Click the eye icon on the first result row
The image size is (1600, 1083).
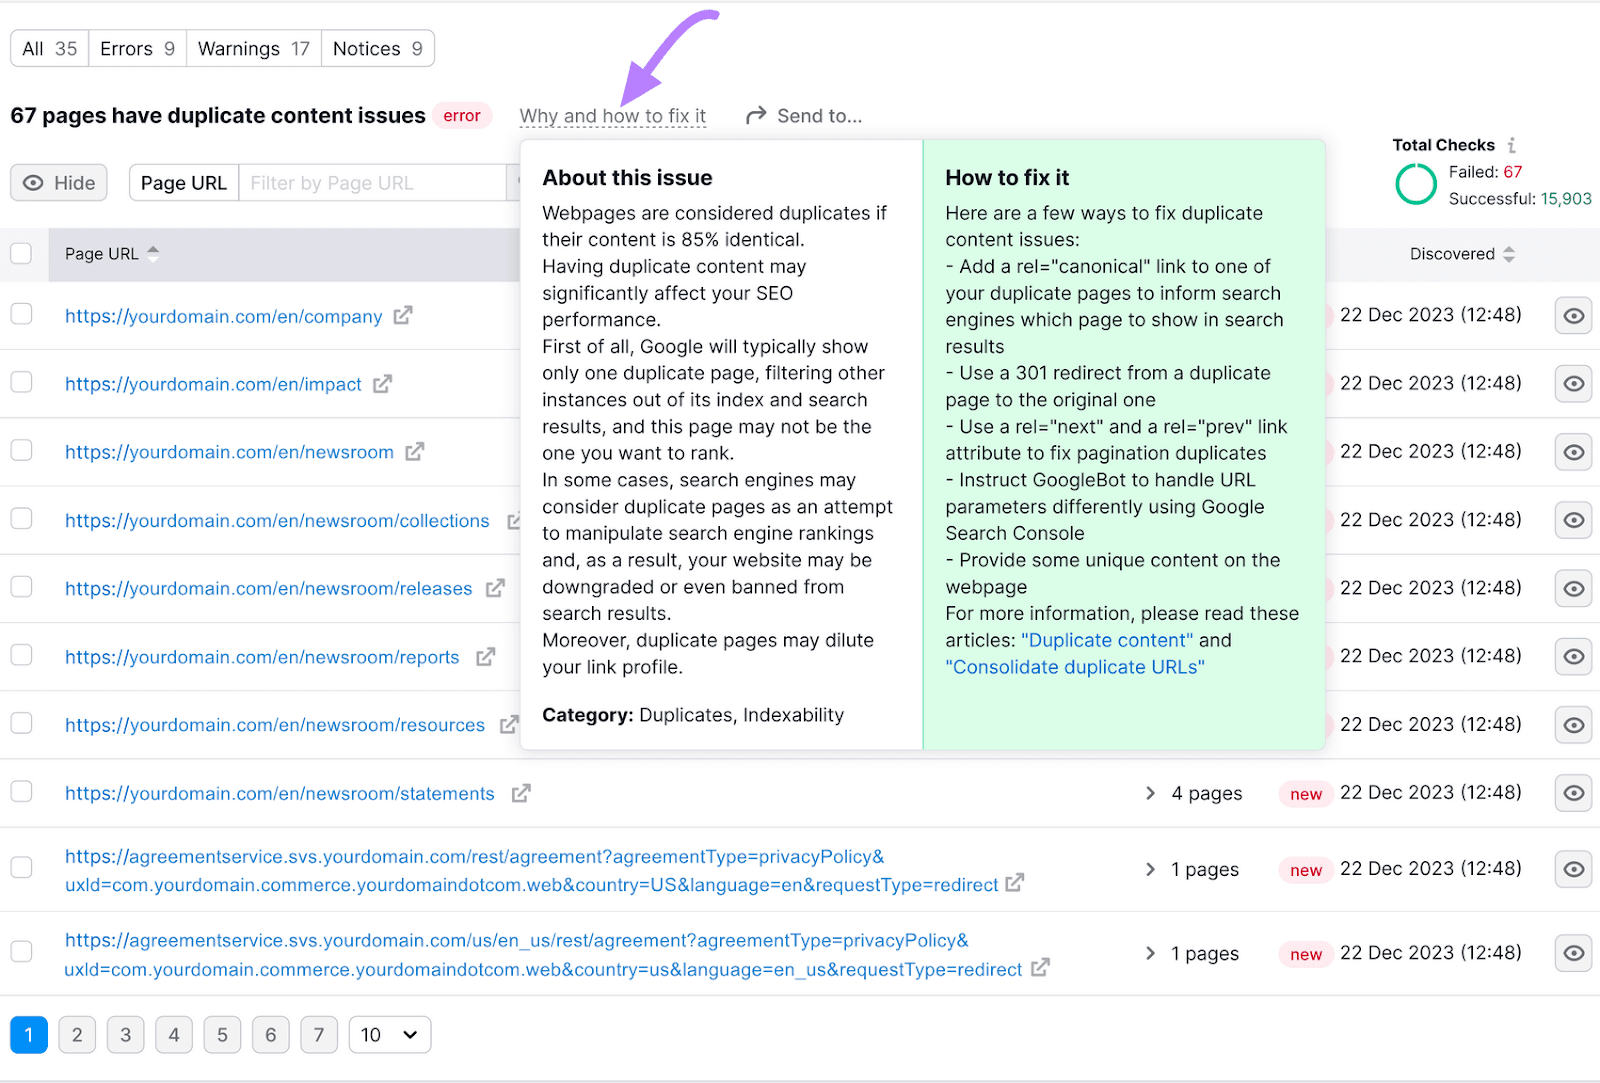[x=1573, y=315]
